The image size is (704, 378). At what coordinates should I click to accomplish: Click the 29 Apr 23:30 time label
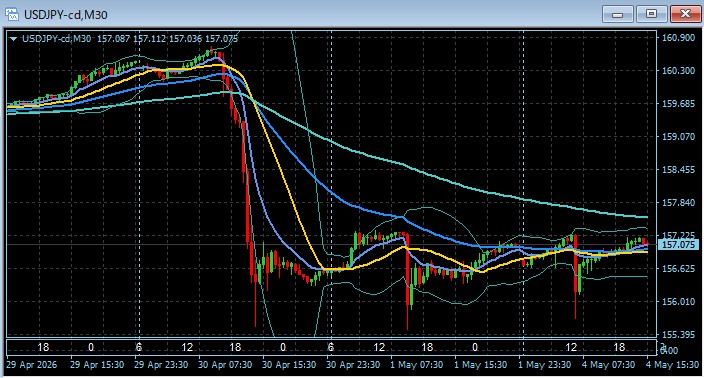pyautogui.click(x=161, y=365)
